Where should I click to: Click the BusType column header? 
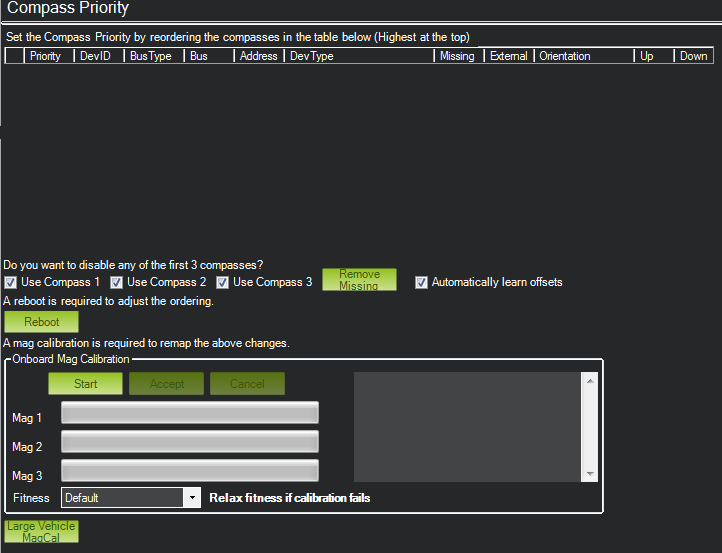click(x=154, y=56)
